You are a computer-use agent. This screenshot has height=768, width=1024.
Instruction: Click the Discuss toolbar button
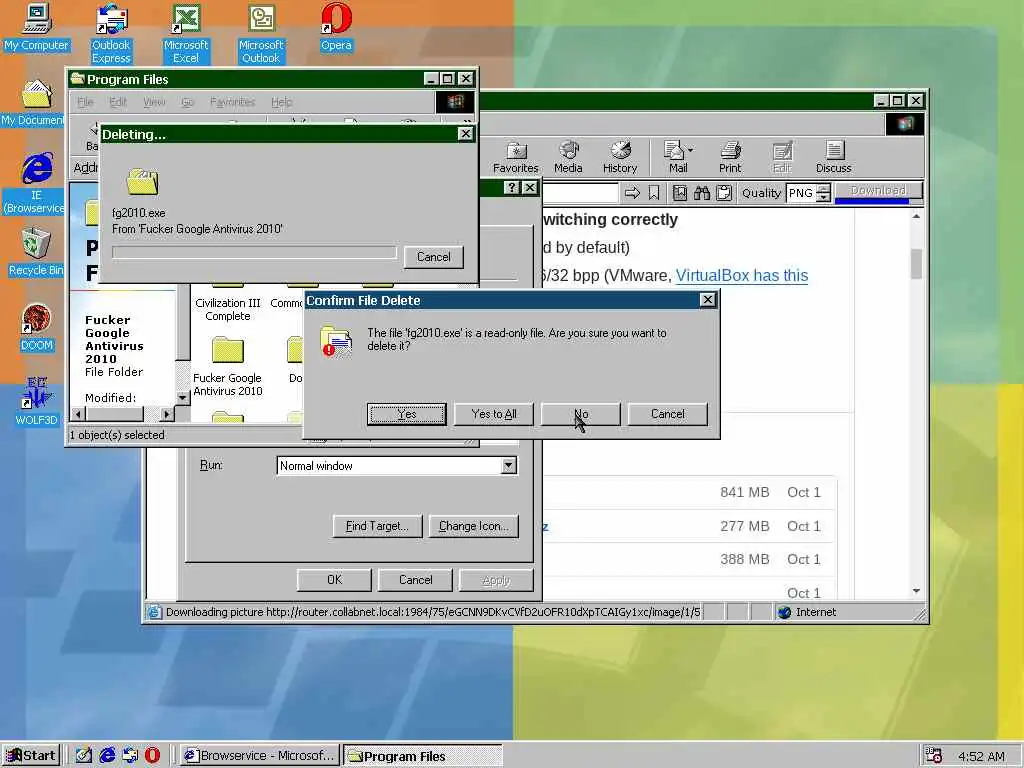point(833,157)
